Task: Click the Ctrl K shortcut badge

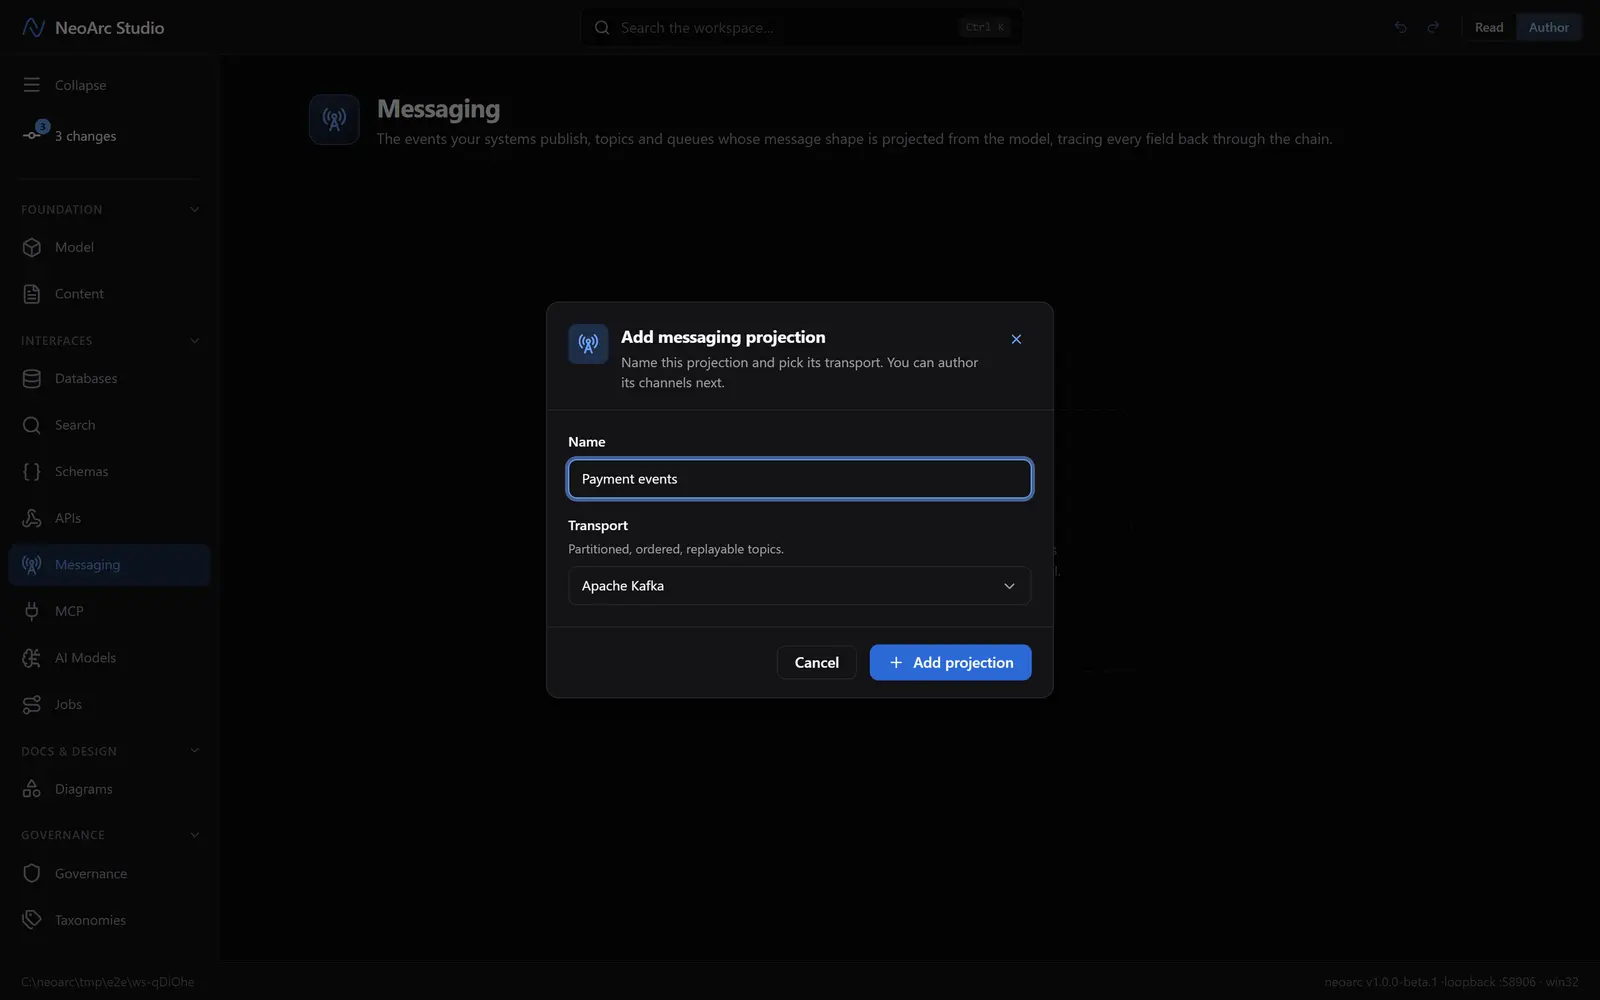Action: click(x=985, y=28)
